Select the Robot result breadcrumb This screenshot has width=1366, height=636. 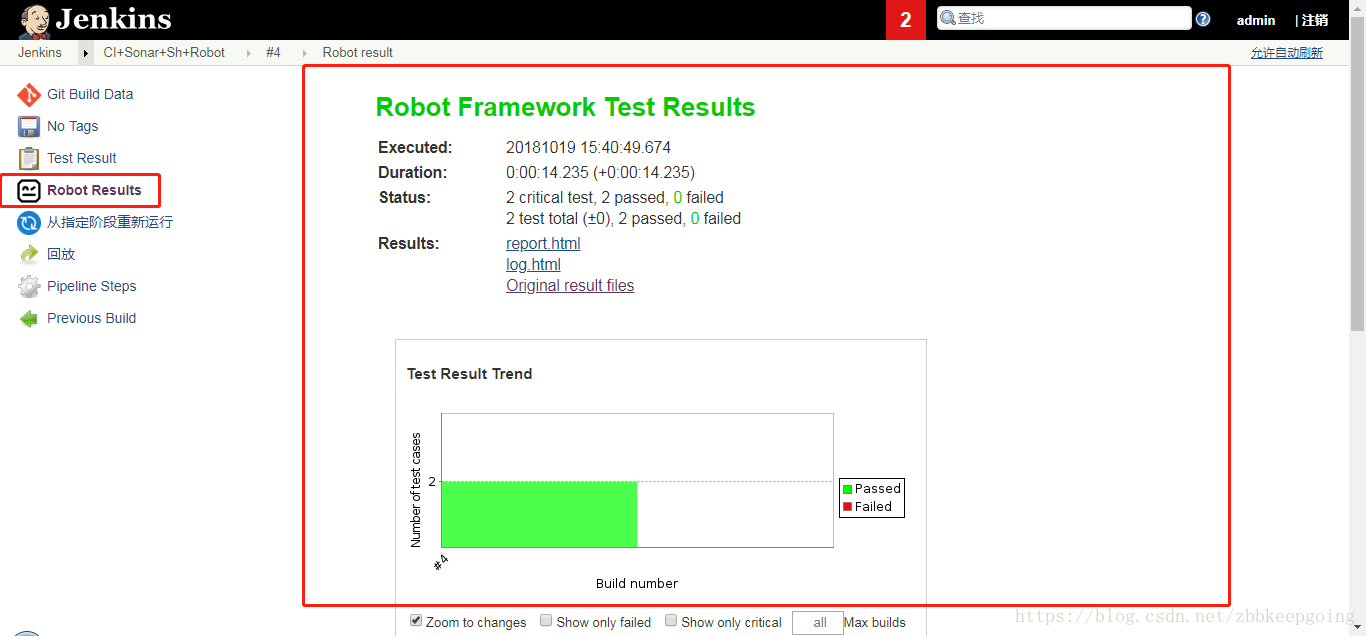pyautogui.click(x=358, y=53)
